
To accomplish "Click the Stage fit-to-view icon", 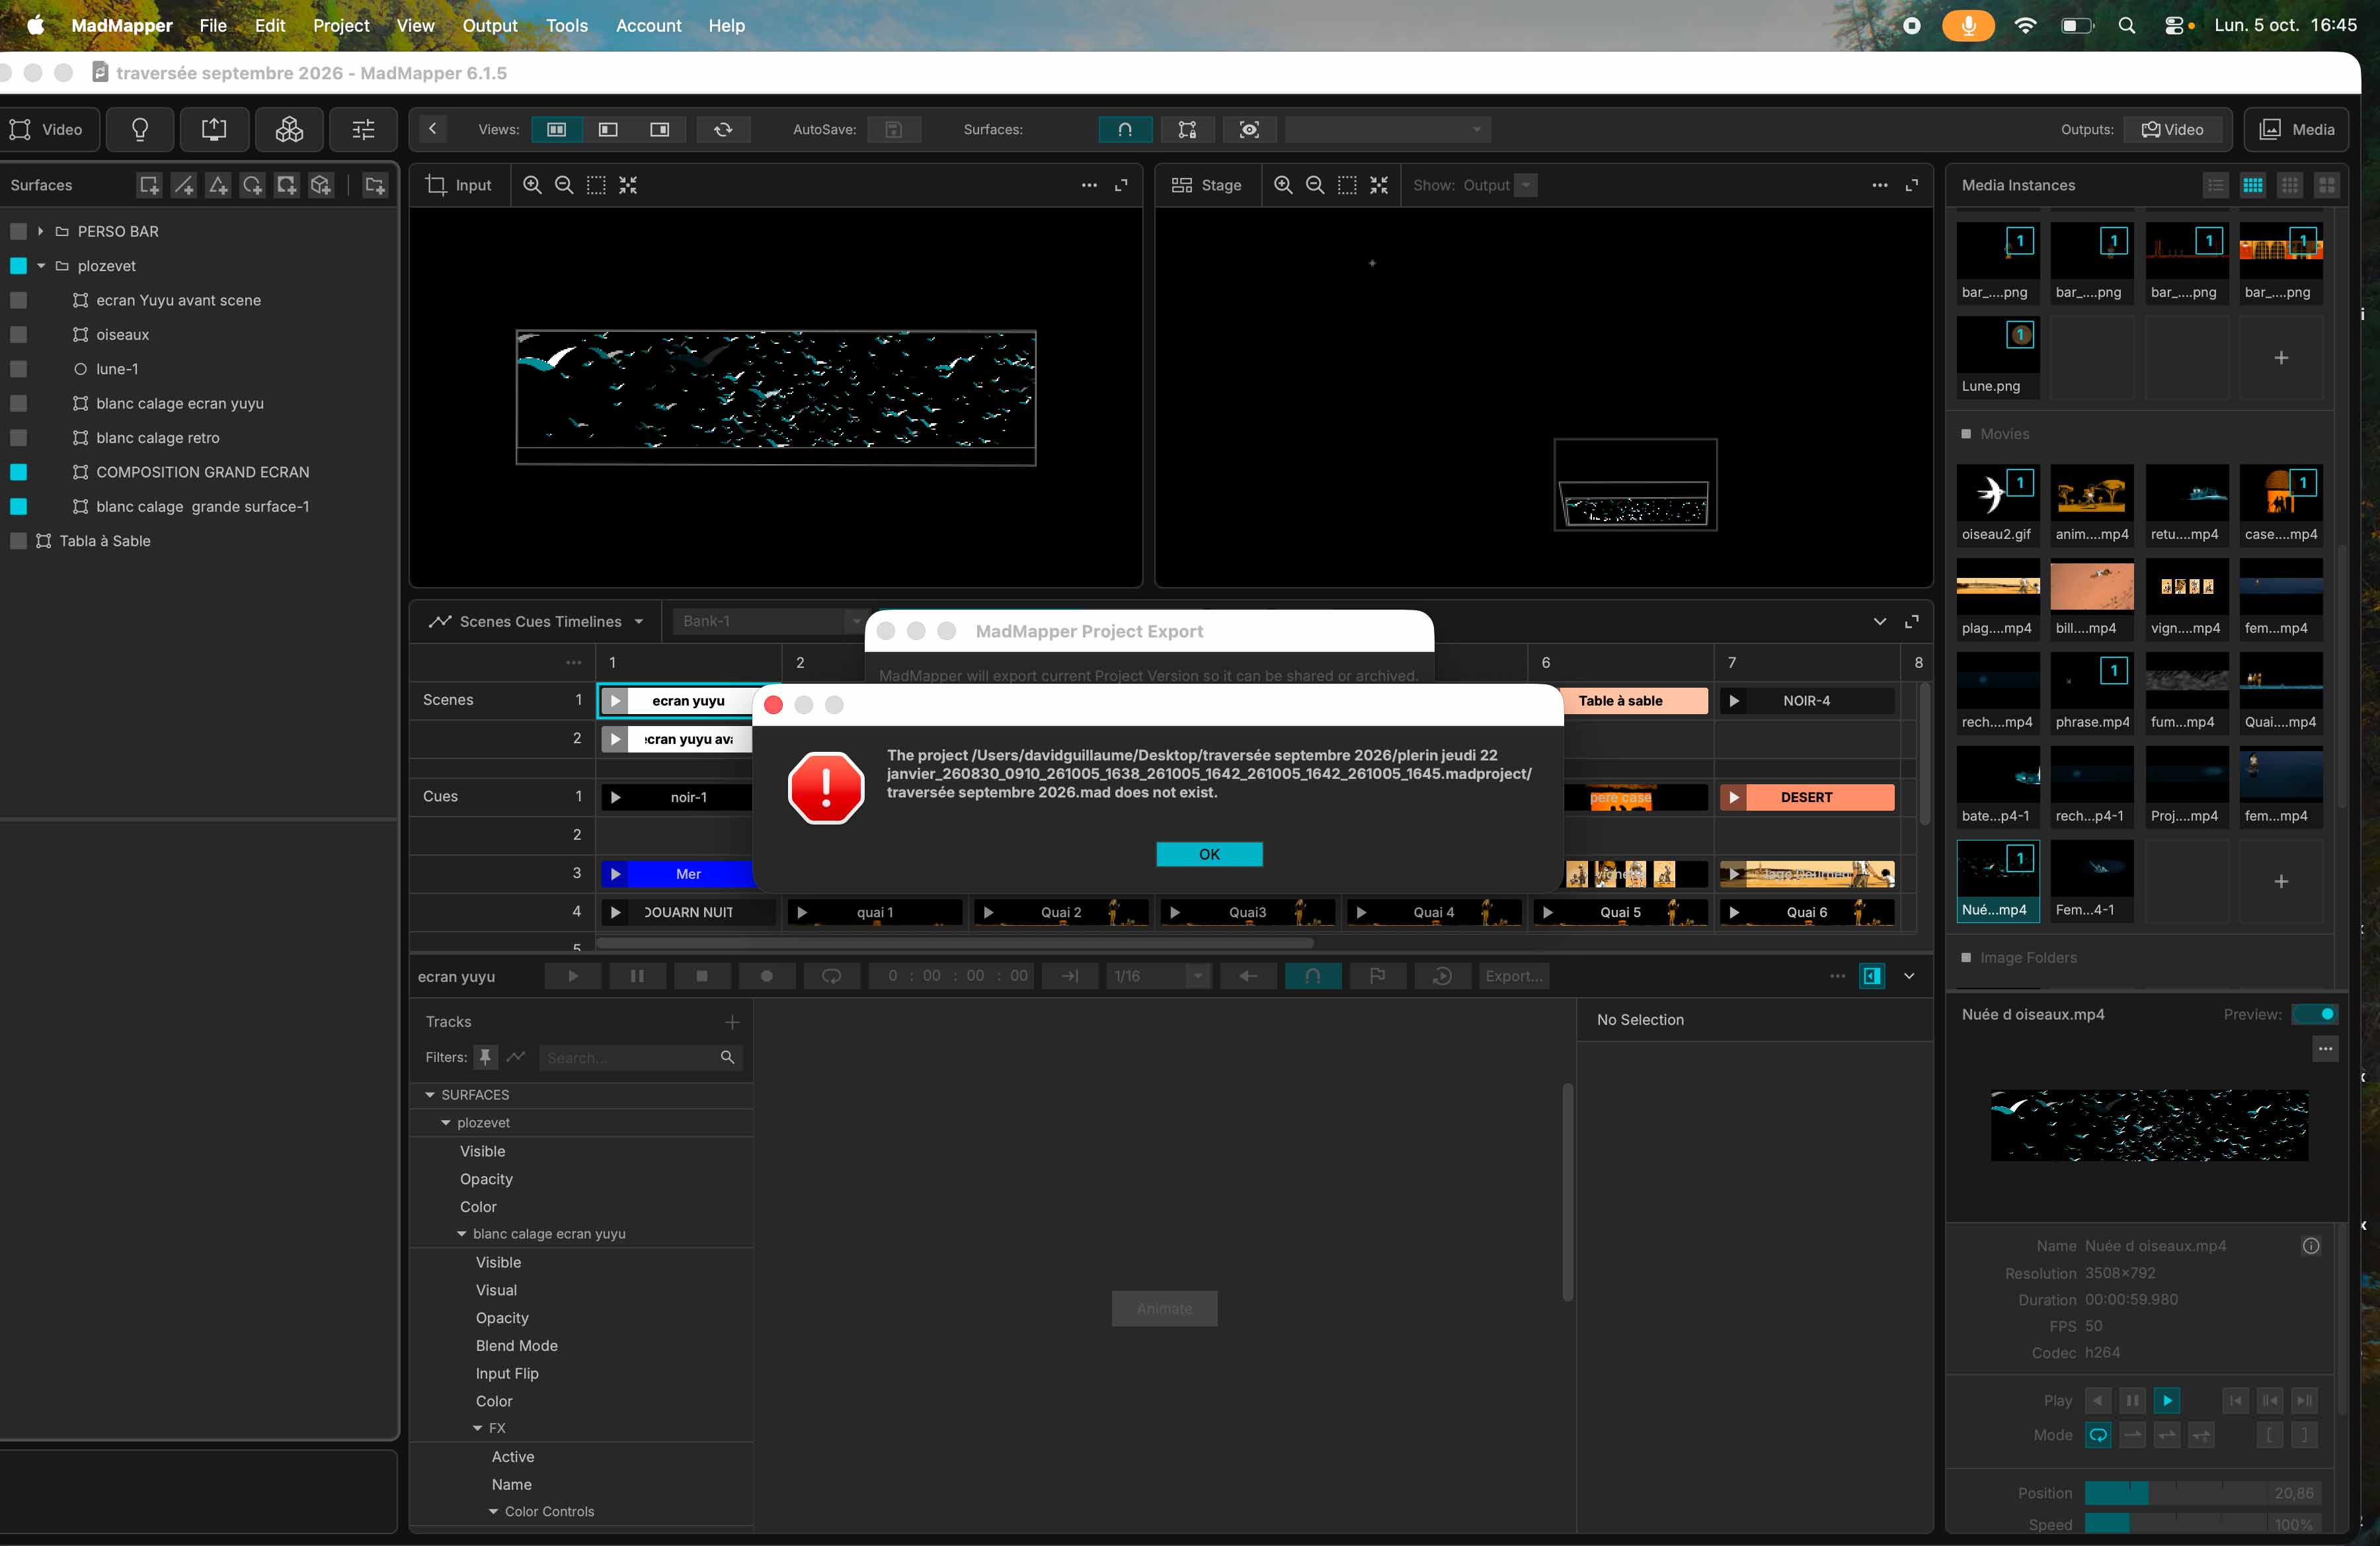I will point(1379,185).
